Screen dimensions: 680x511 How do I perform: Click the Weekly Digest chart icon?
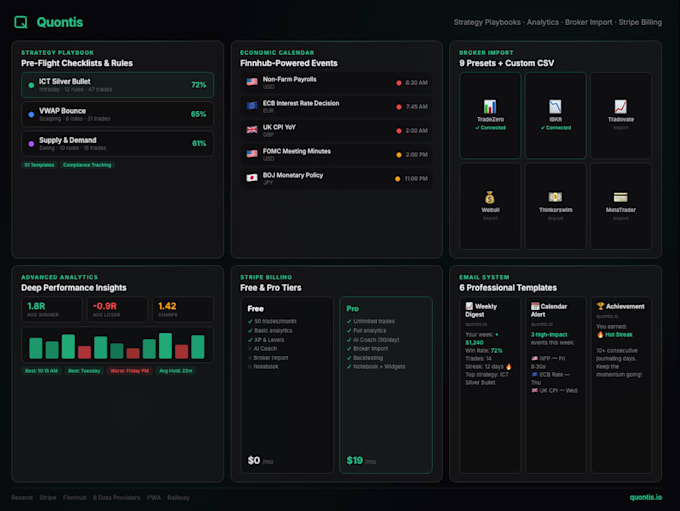(469, 306)
